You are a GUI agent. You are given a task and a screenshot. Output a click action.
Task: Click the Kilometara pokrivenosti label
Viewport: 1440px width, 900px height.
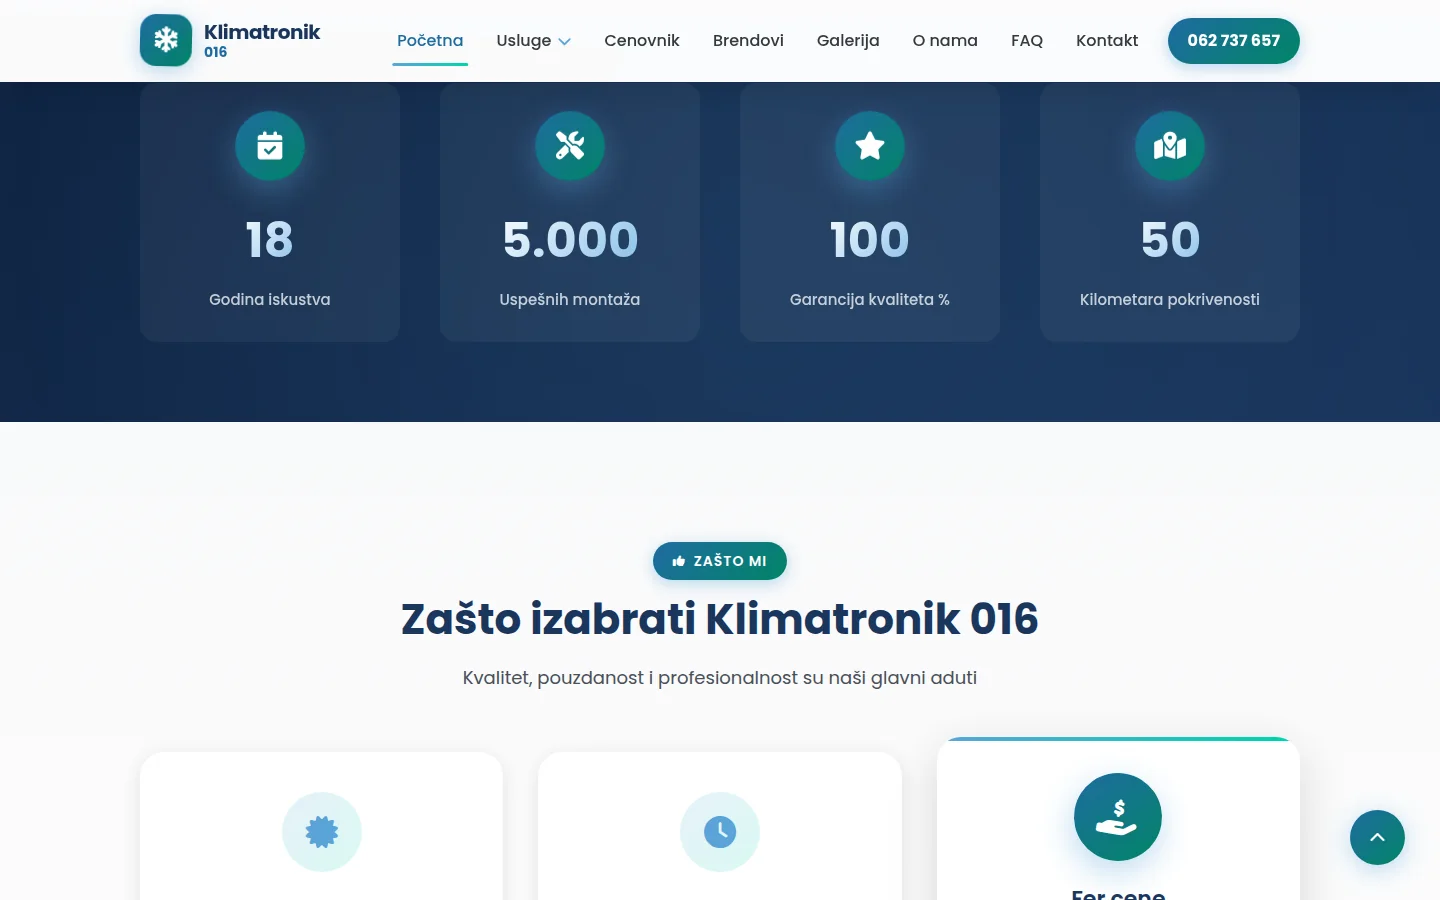[1170, 299]
